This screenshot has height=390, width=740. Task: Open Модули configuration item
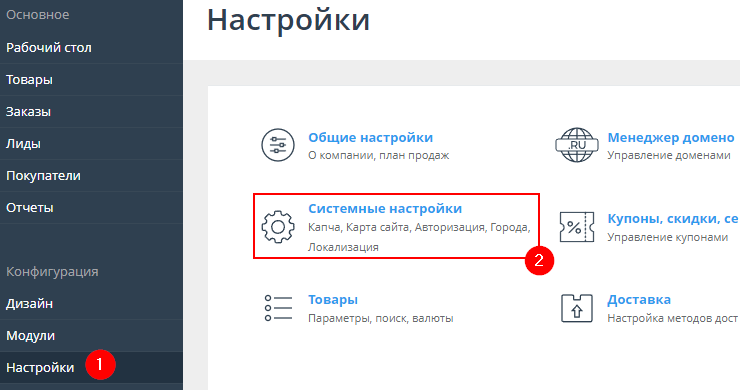pyautogui.click(x=91, y=336)
